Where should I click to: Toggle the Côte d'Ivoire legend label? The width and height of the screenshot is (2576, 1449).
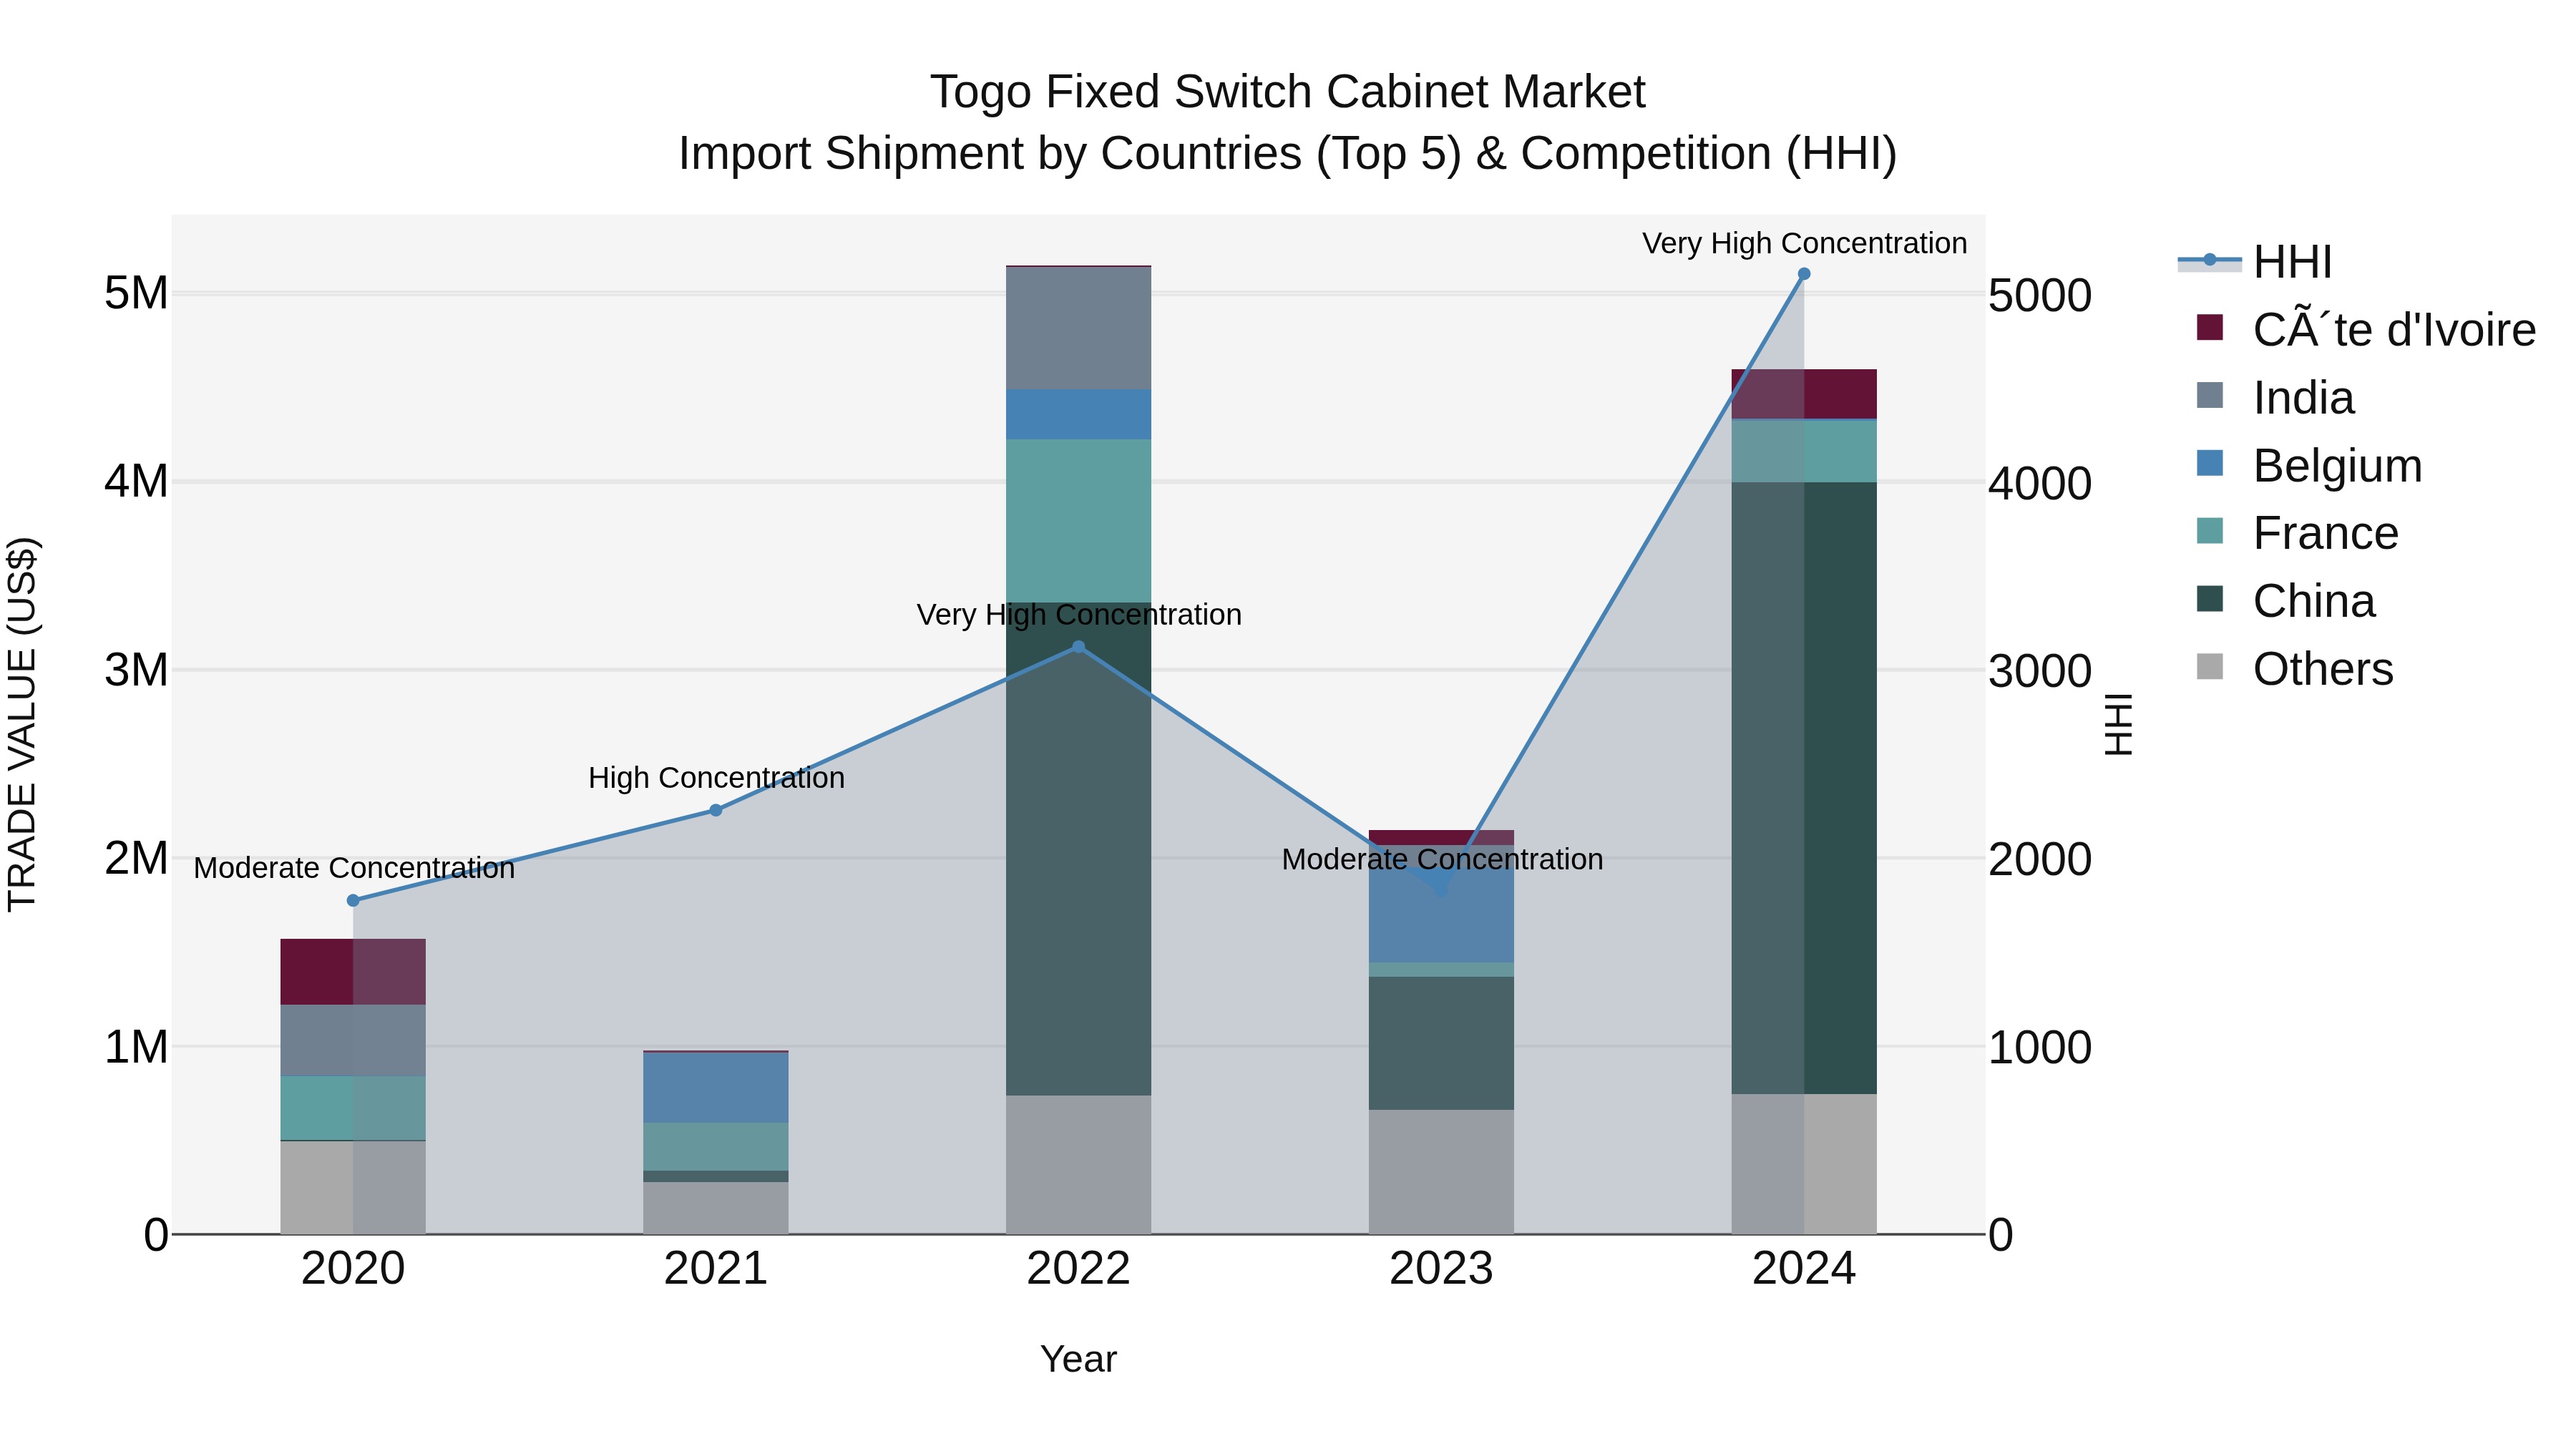tap(2394, 330)
